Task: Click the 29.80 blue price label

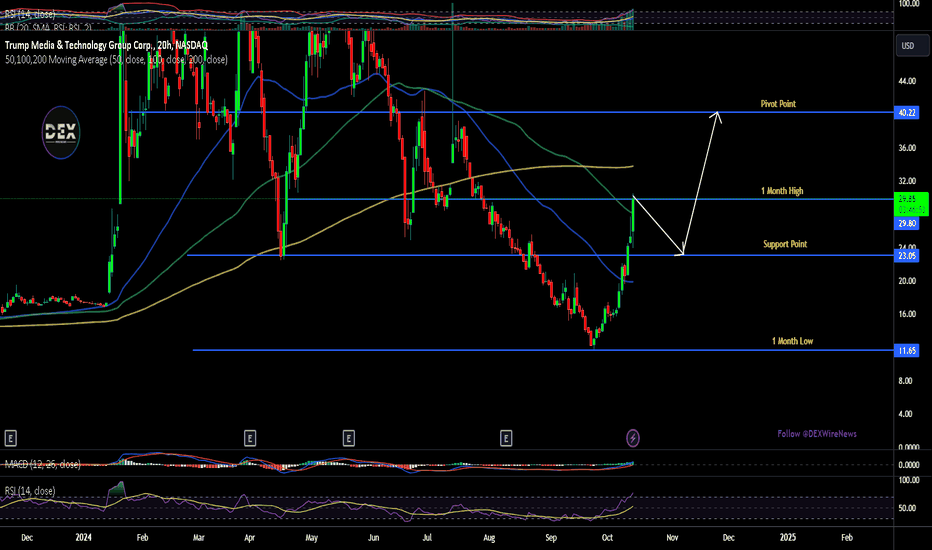Action: point(906,224)
